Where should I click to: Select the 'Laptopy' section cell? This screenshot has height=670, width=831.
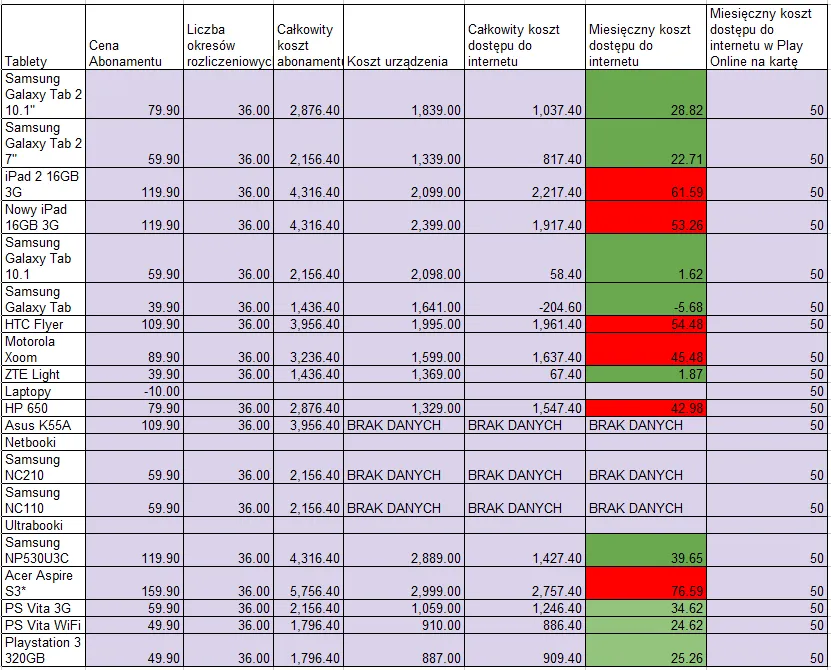point(43,391)
